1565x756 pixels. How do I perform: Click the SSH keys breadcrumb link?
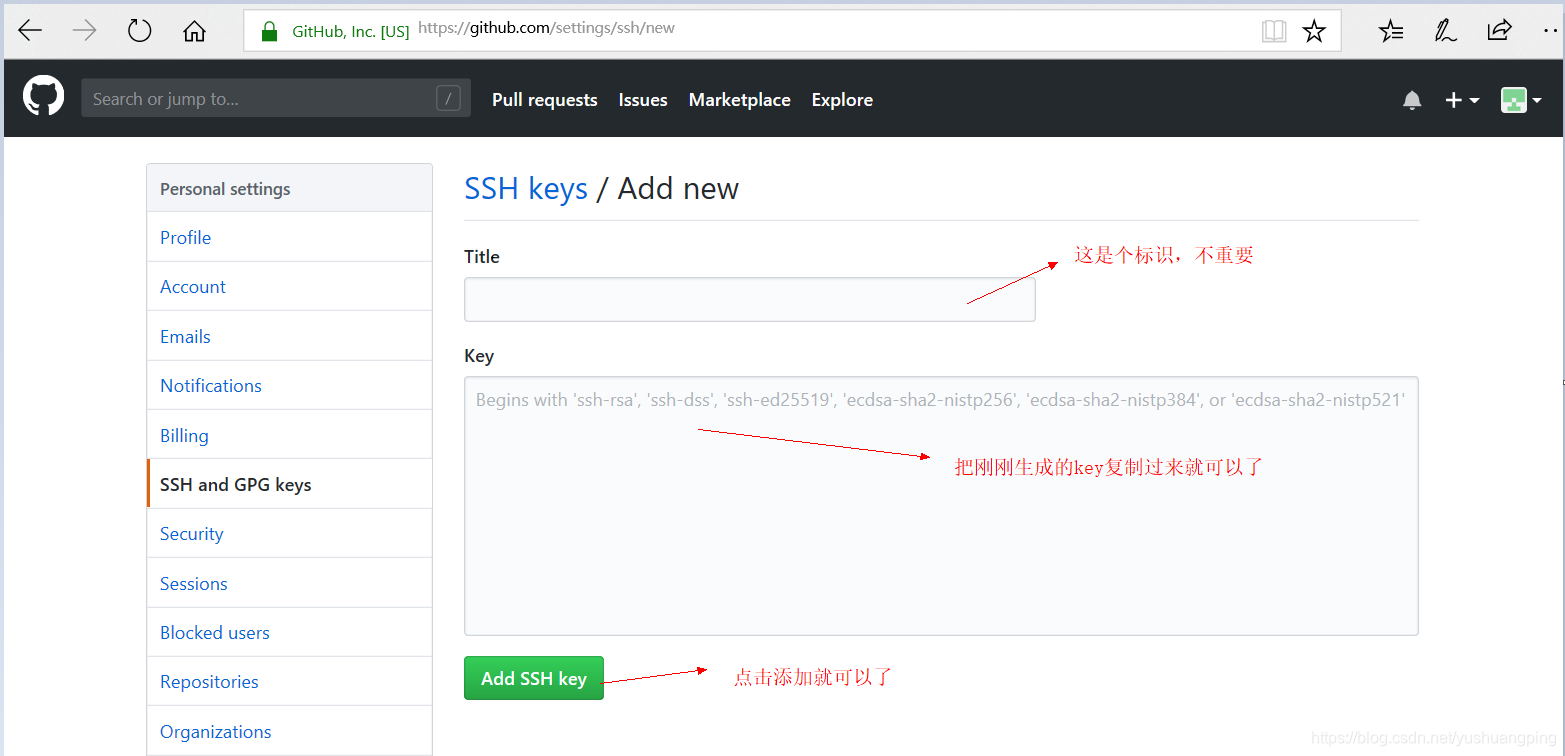click(x=526, y=188)
